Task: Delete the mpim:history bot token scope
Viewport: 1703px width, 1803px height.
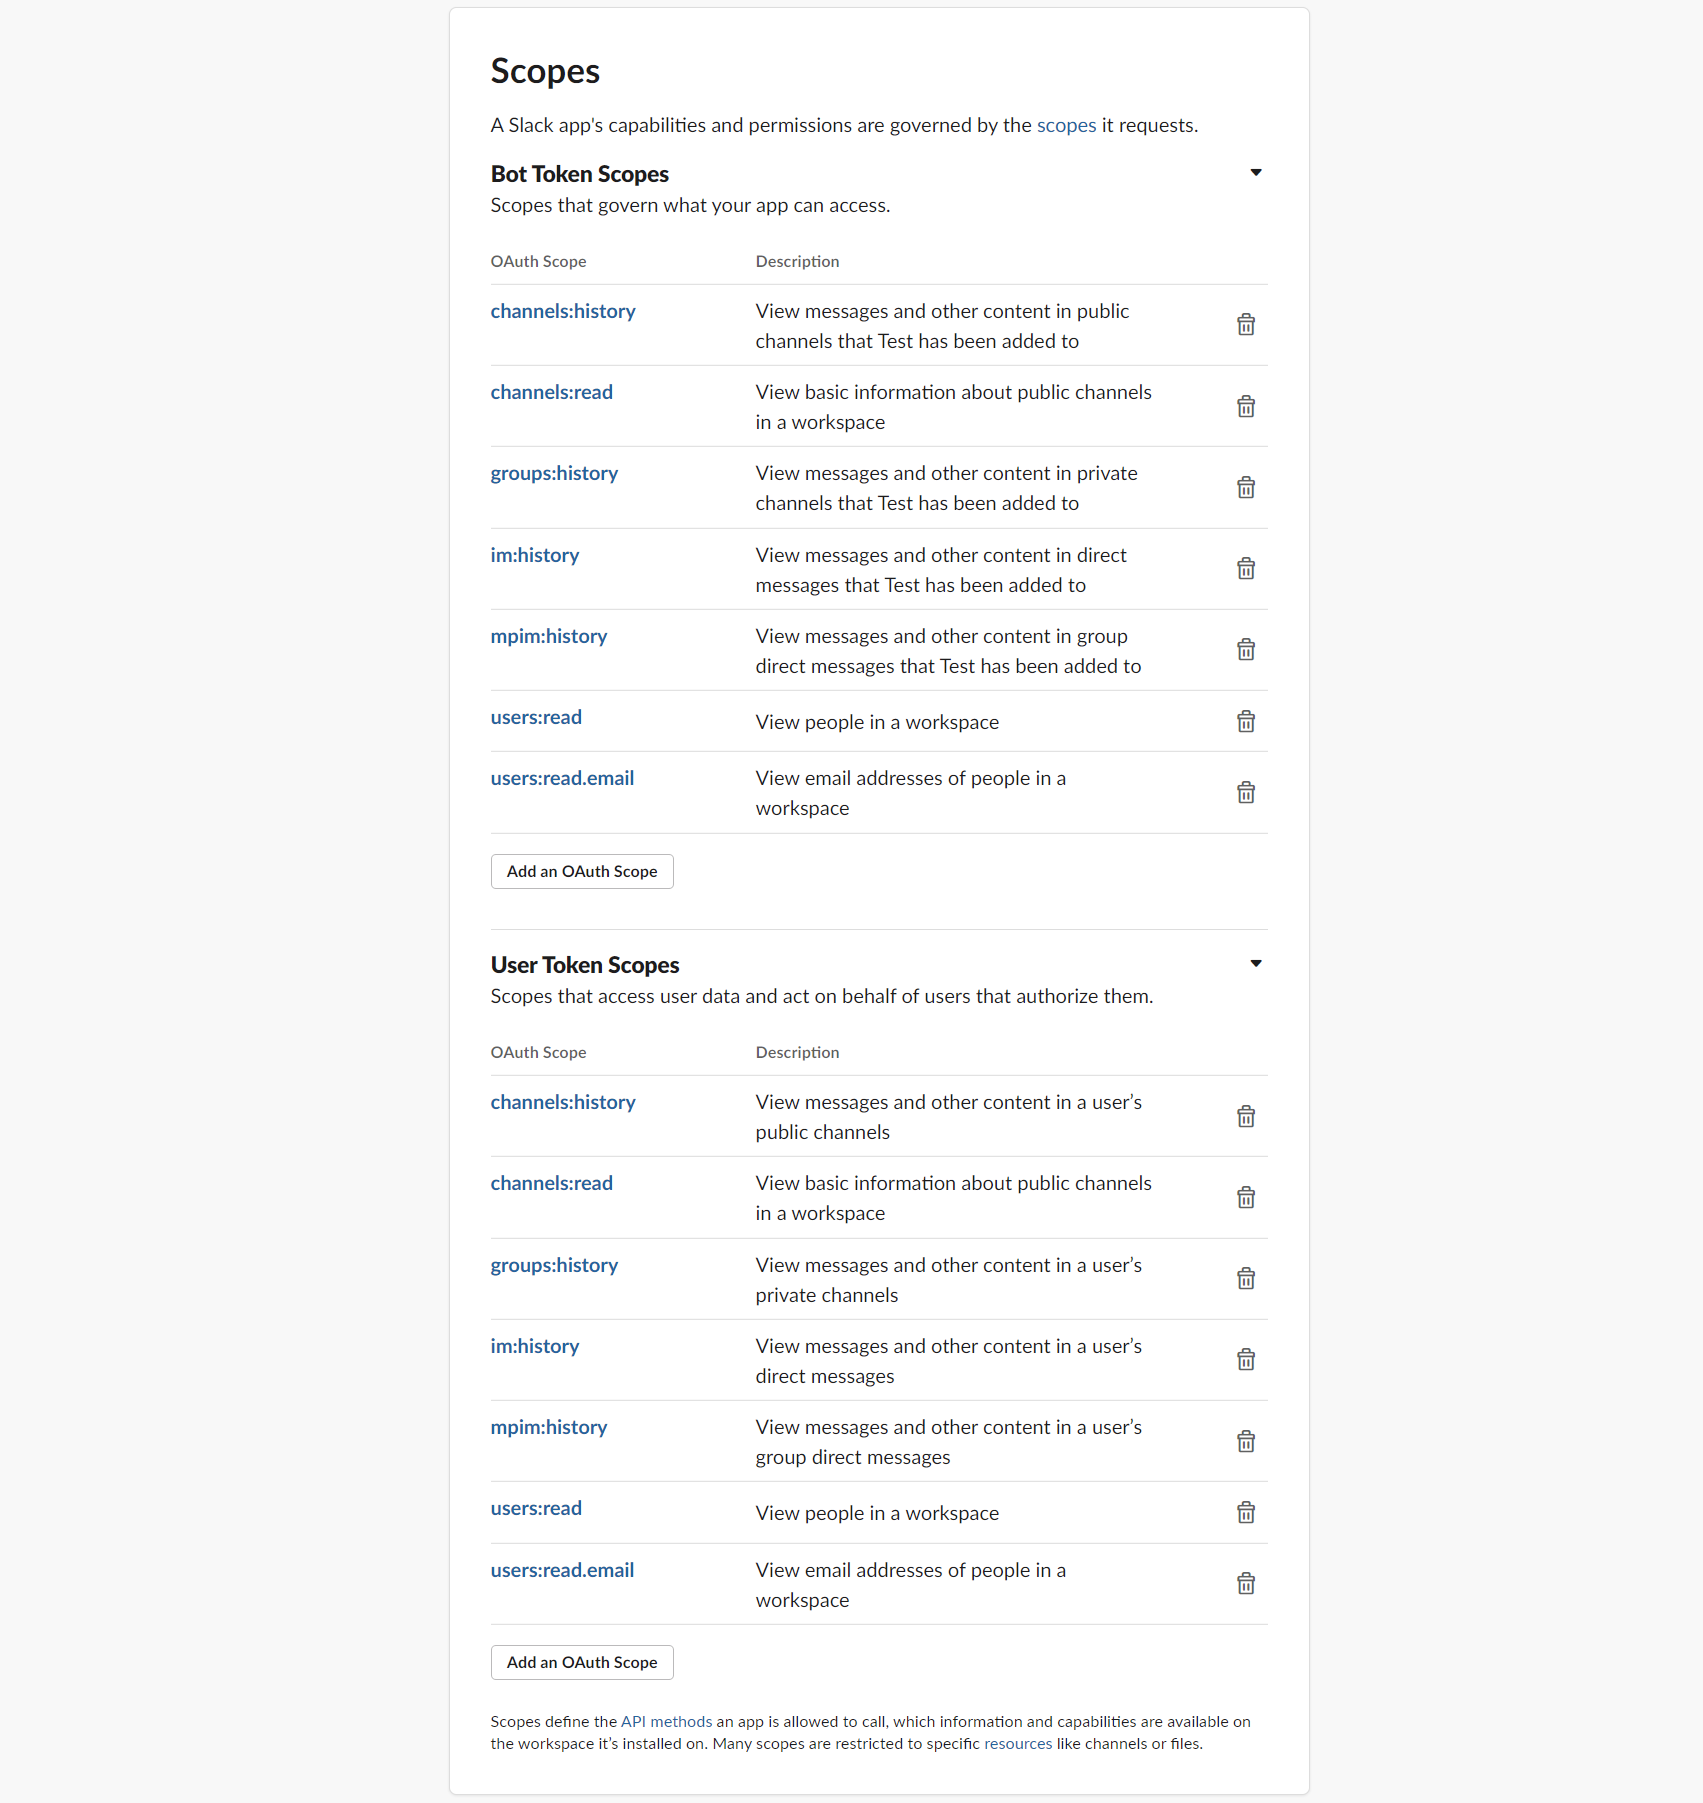Action: pos(1246,649)
